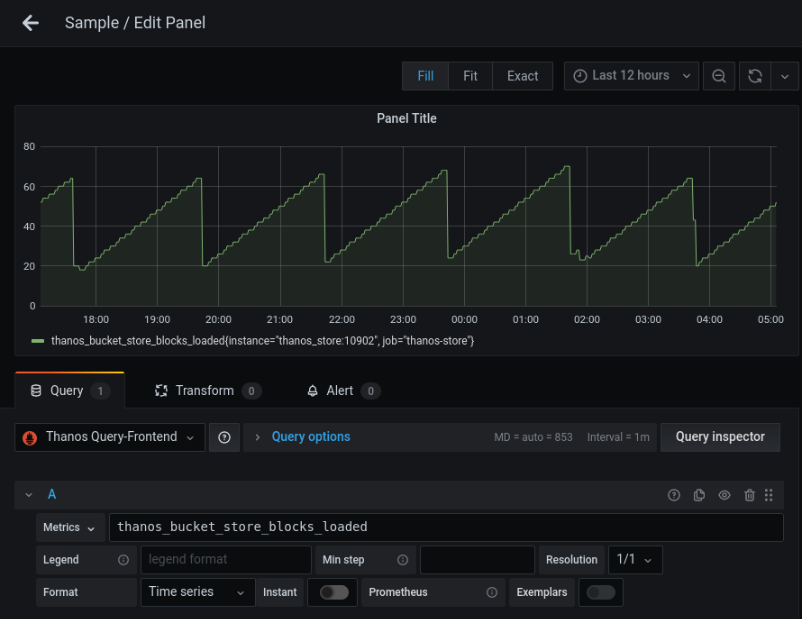Viewport: 802px width, 619px height.
Task: Open the Format Time series dropdown
Action: [198, 592]
